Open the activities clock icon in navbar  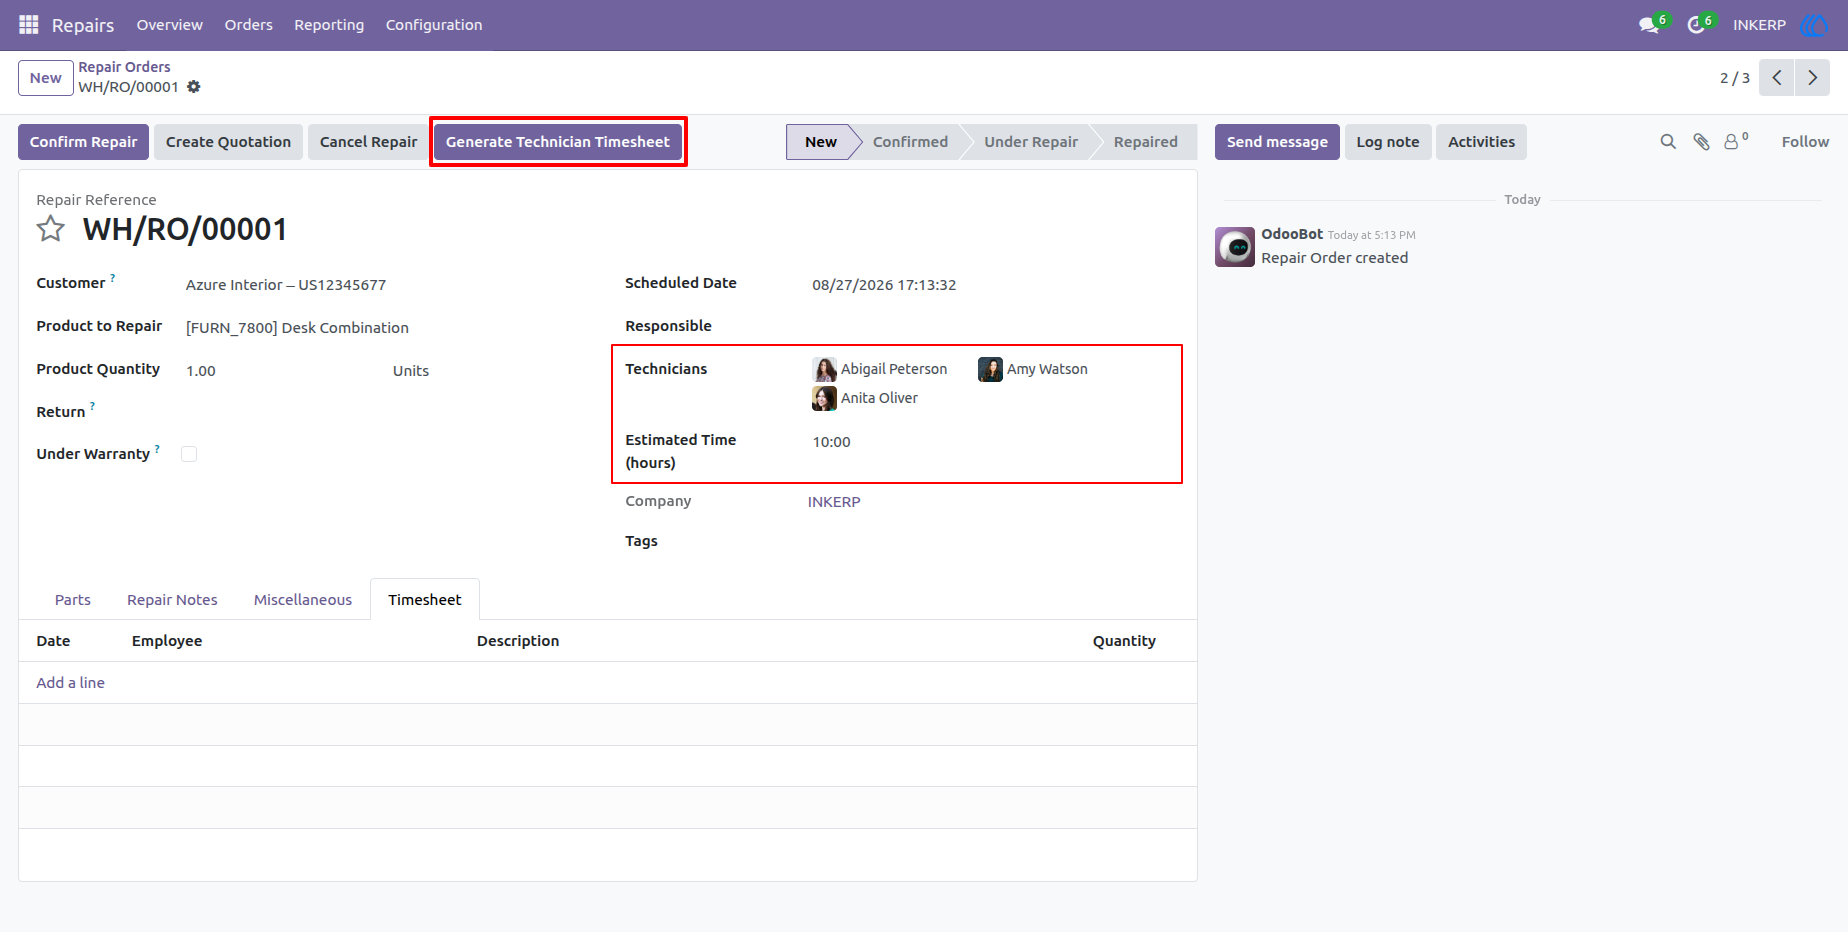1696,25
